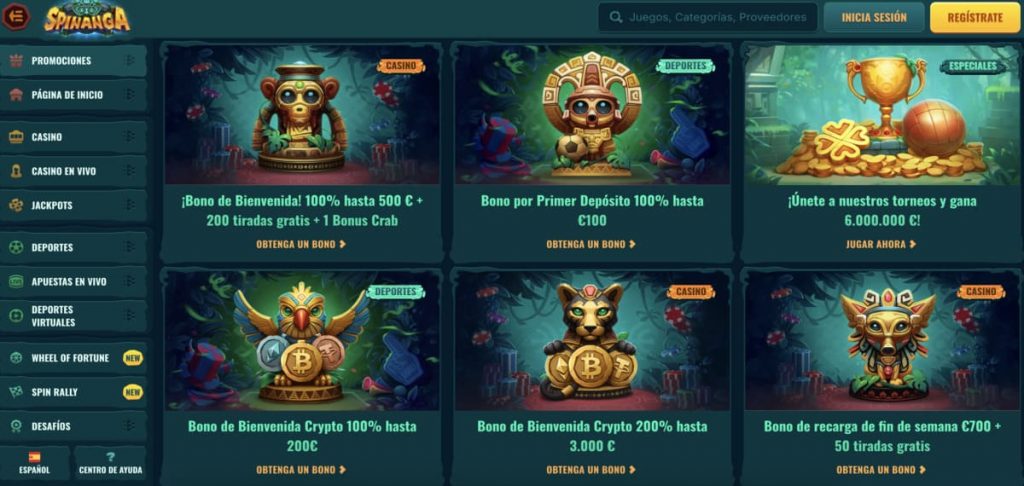Viewport: 1024px width, 486px height.
Task: Open the Desafíos medal icon
Action: pos(16,426)
